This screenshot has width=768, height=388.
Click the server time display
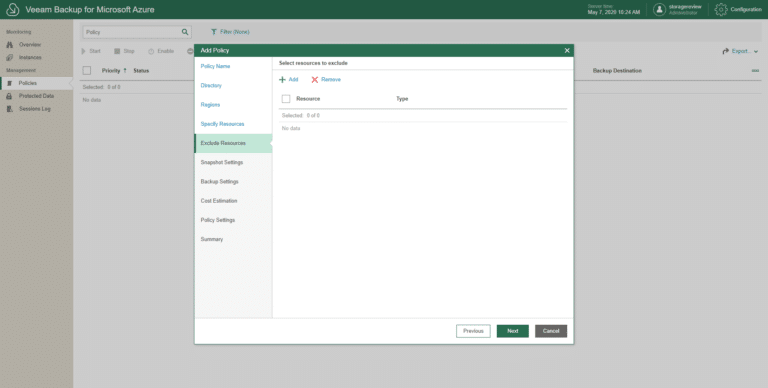point(614,9)
